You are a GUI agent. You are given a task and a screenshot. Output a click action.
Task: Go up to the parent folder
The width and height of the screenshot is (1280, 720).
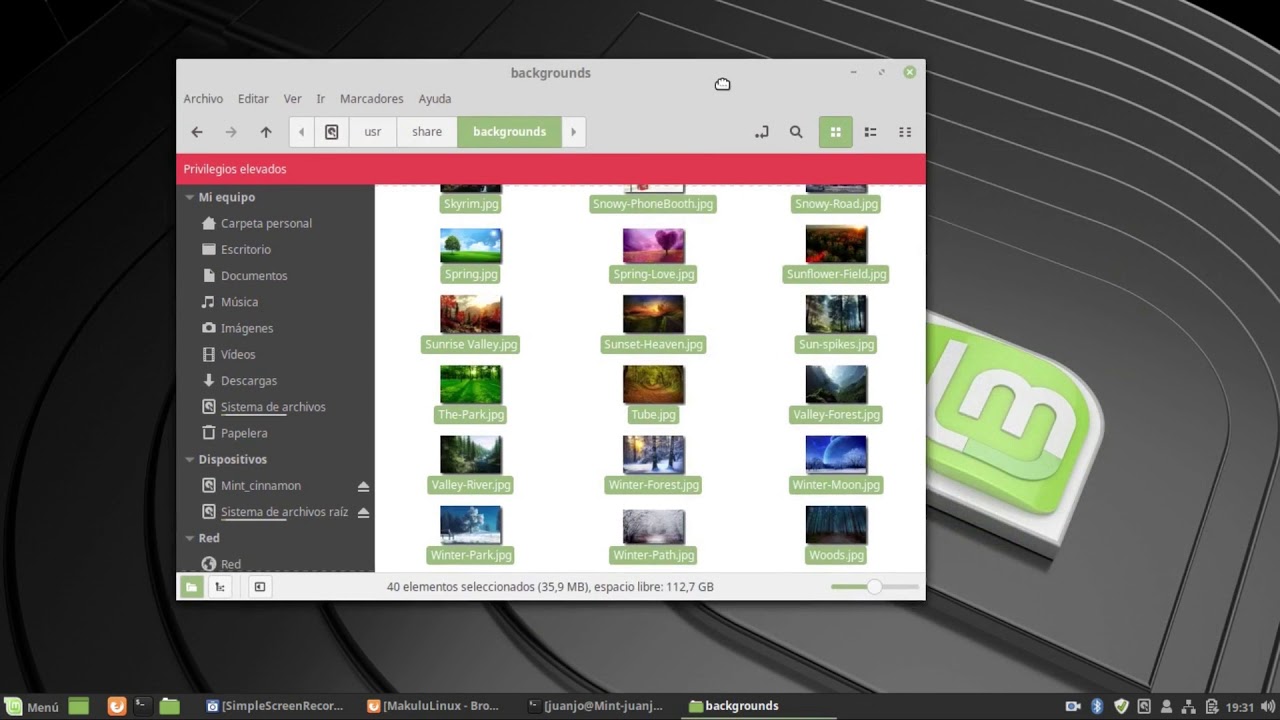[x=266, y=132]
